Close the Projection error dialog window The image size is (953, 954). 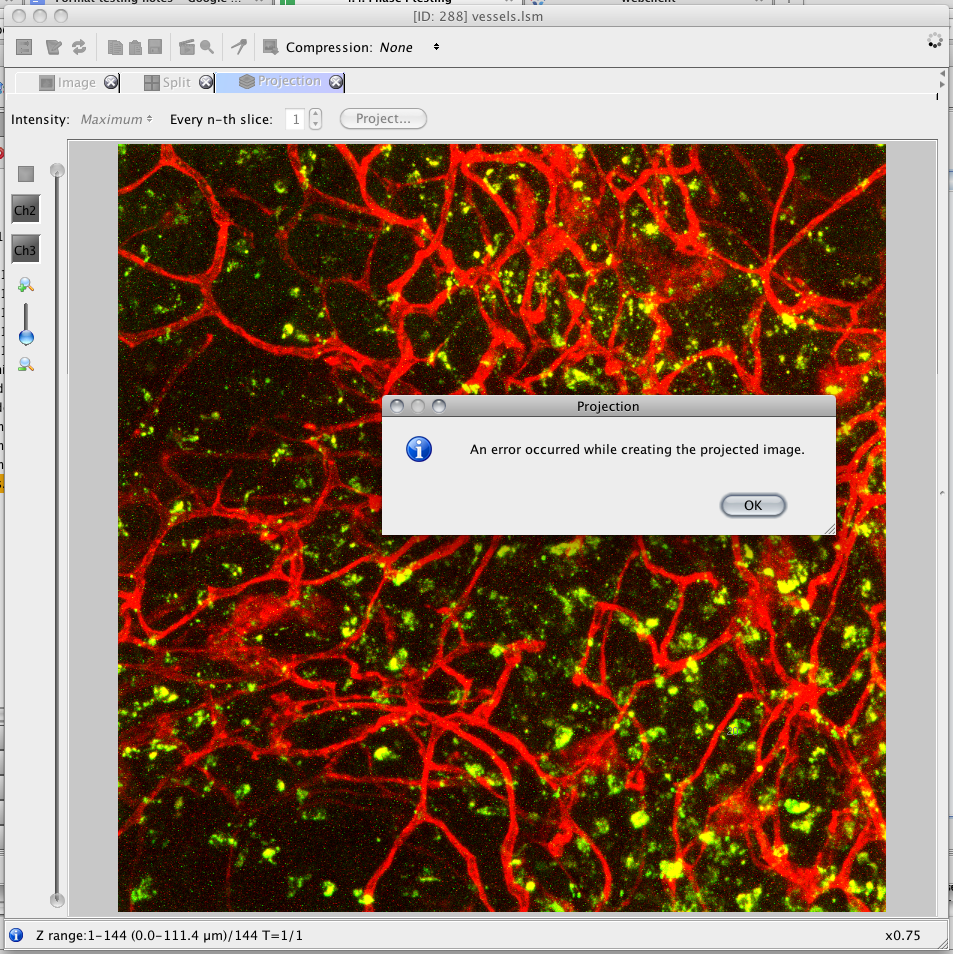coord(397,406)
